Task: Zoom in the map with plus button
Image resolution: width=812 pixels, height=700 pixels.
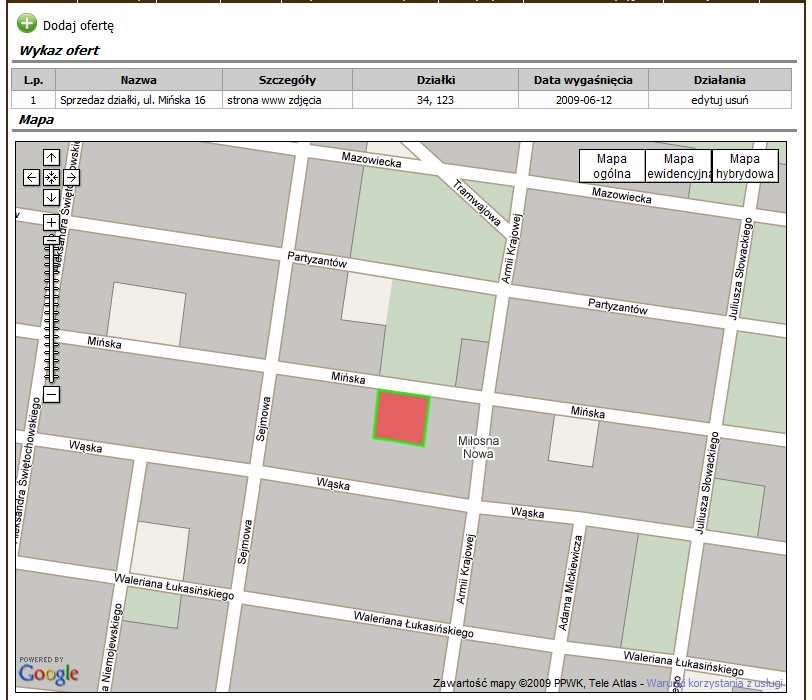Action: [x=51, y=223]
